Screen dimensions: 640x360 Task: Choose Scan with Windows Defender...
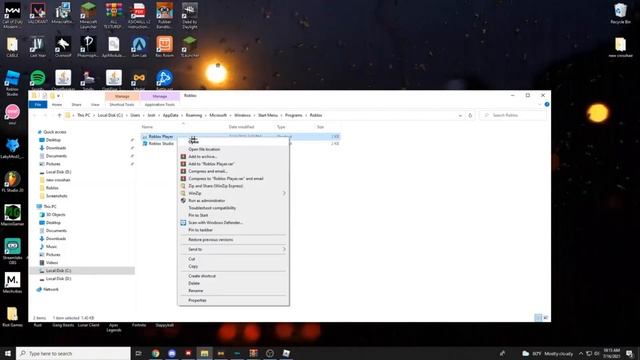[216, 223]
